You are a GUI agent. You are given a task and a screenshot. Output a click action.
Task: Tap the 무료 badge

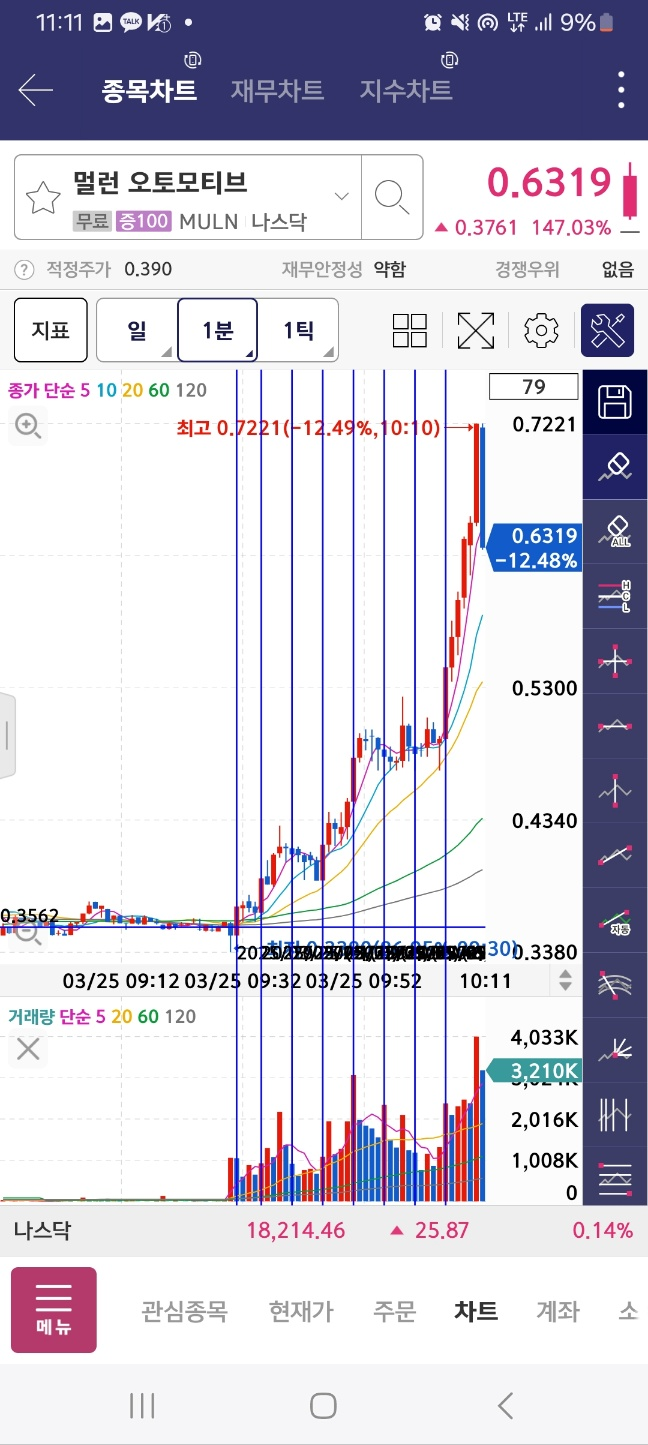(92, 221)
